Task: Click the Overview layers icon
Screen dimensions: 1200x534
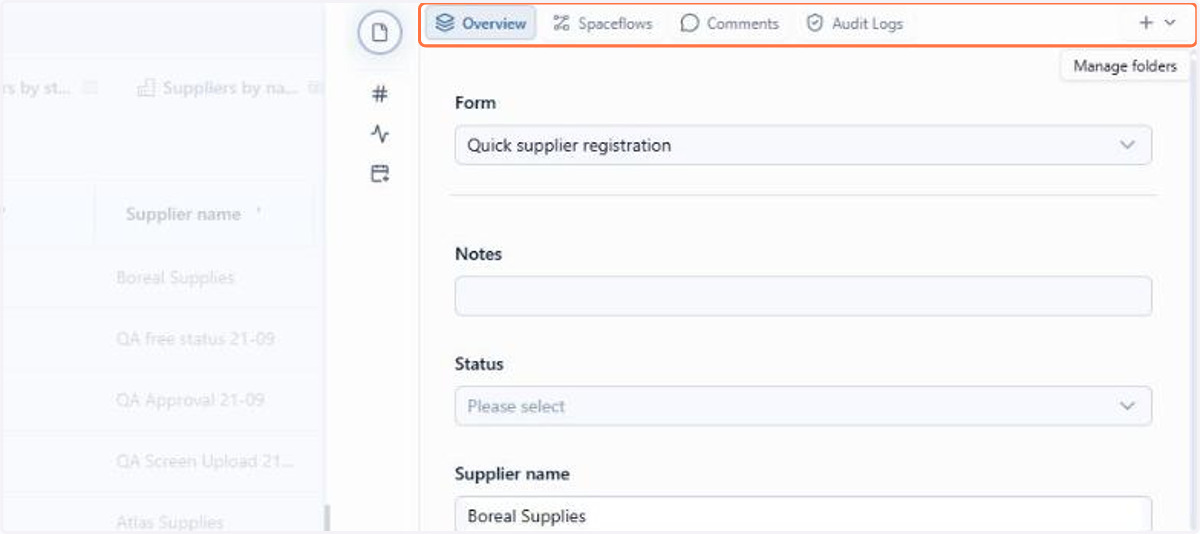Action: pos(445,23)
